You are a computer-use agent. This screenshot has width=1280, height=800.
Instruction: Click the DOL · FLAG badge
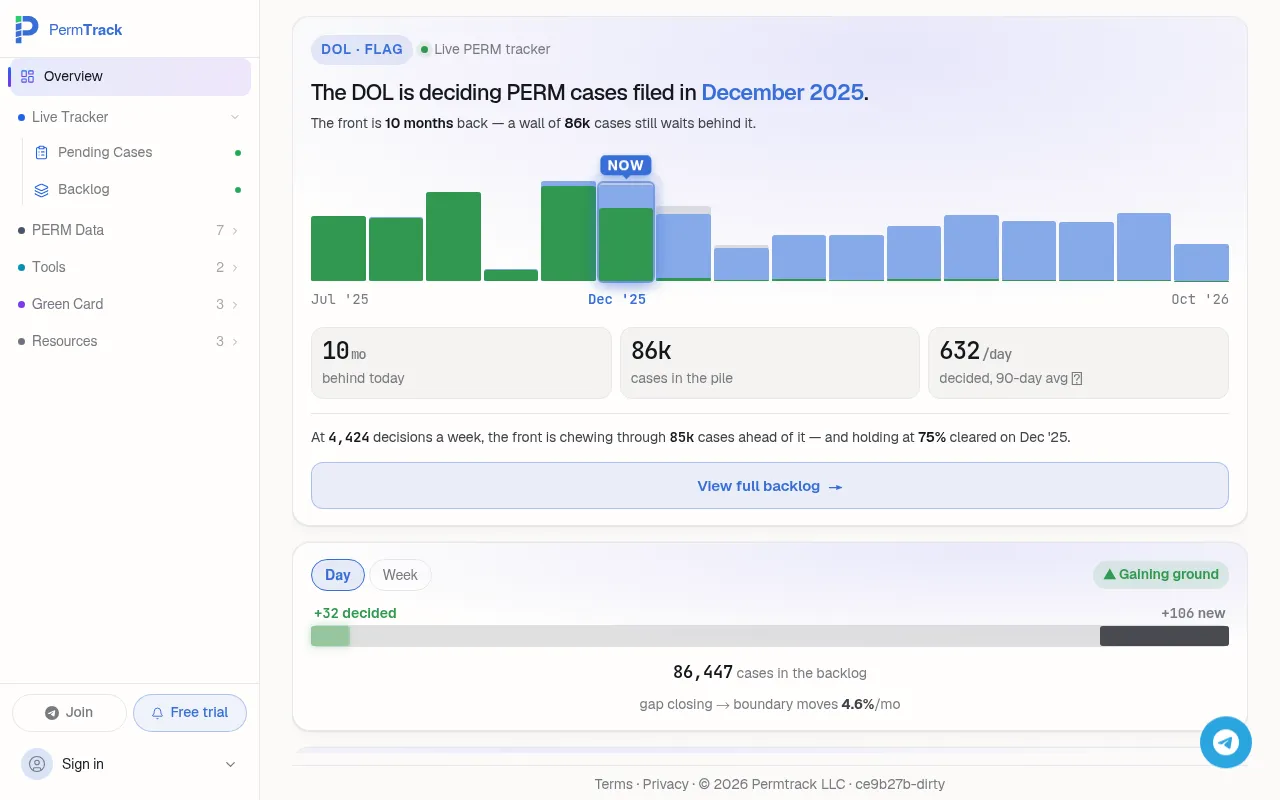362,49
